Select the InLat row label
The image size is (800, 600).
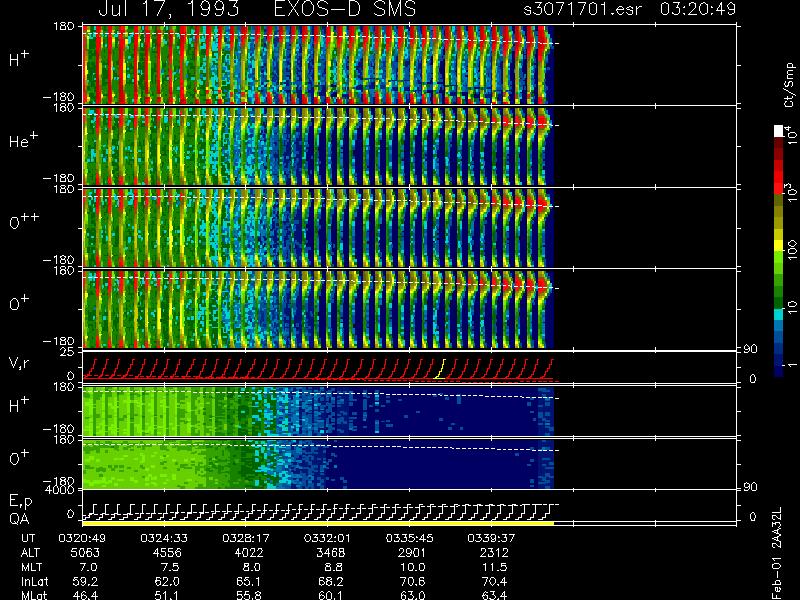point(34,581)
